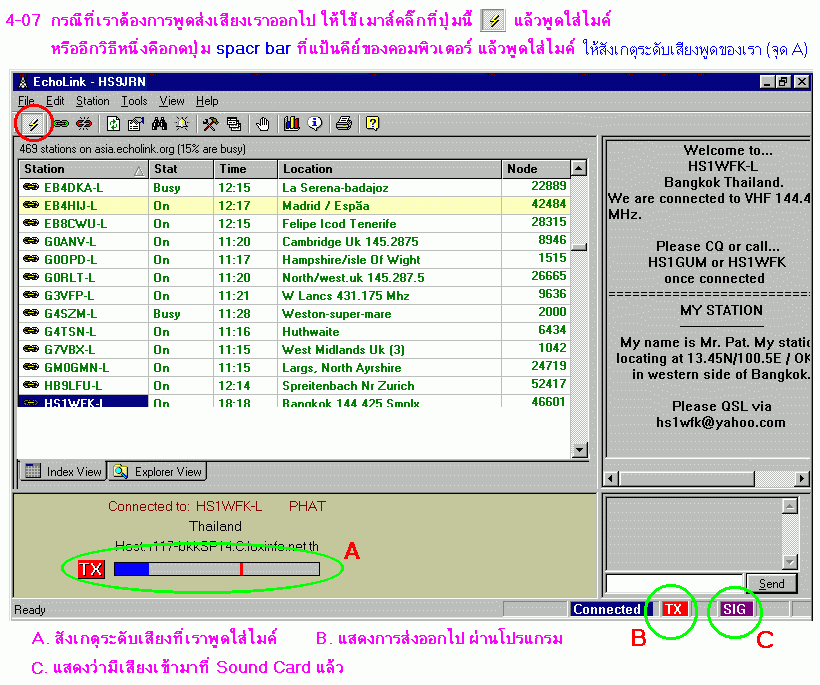Viewport: 820px width, 685px height.
Task: Open the Station menu
Action: point(93,101)
